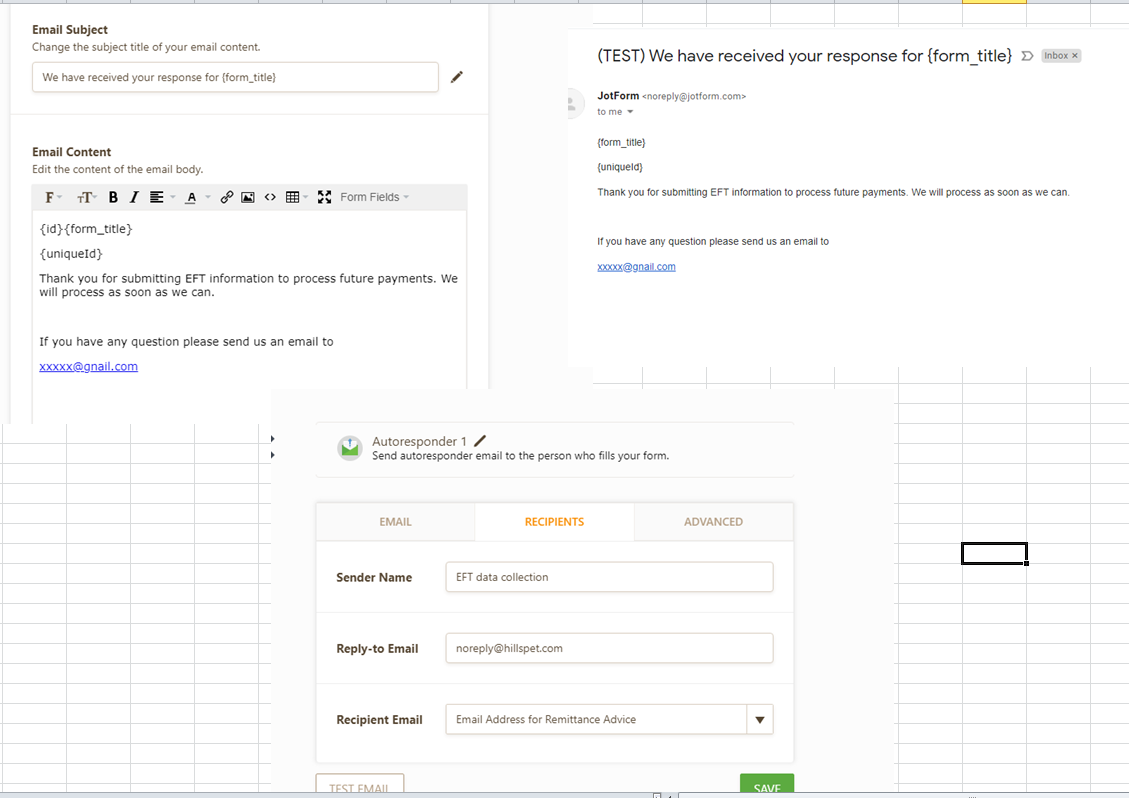1129x798 pixels.
Task: Click the upper small arrow left of Autoresponder panel
Action: 272,439
